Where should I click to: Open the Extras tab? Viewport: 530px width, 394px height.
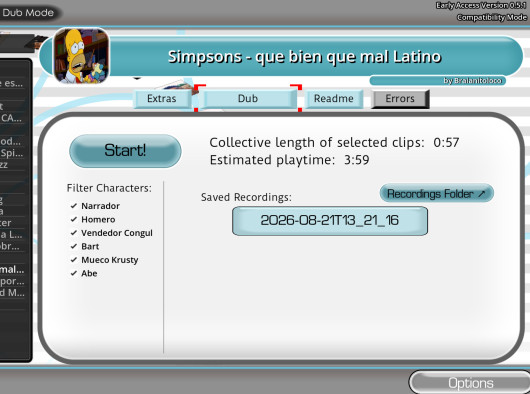163,99
